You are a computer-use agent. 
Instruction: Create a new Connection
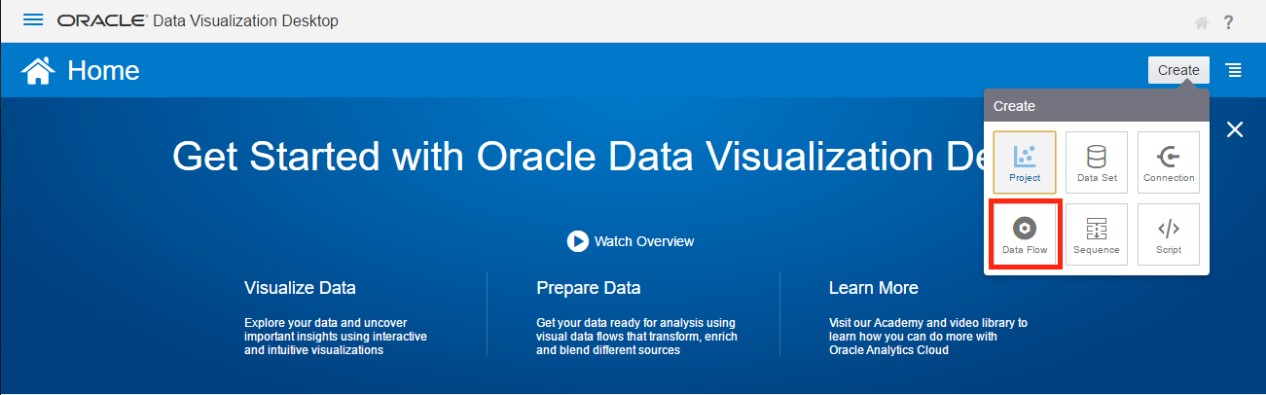pyautogui.click(x=1169, y=162)
